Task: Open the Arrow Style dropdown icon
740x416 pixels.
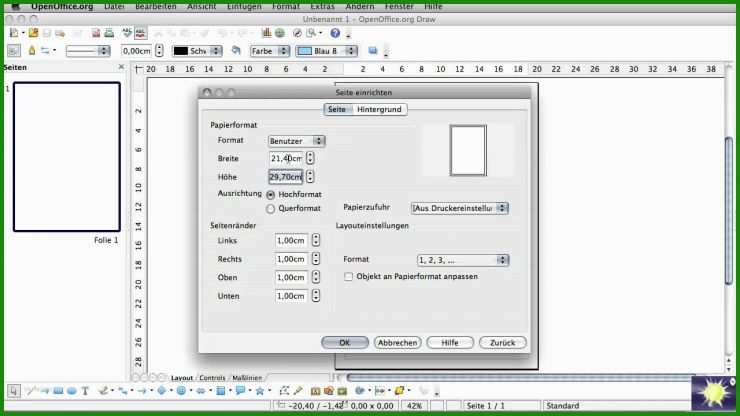Action: tap(48, 51)
